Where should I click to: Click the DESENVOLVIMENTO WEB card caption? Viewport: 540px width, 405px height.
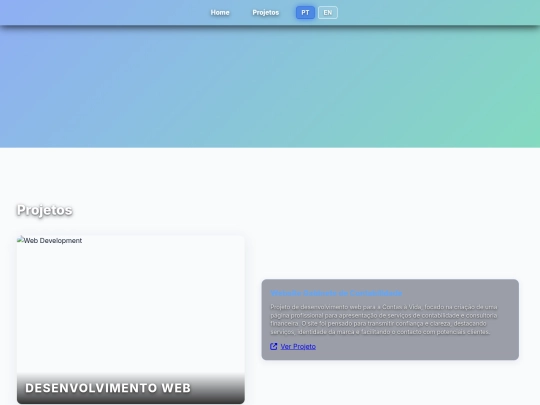(108, 388)
